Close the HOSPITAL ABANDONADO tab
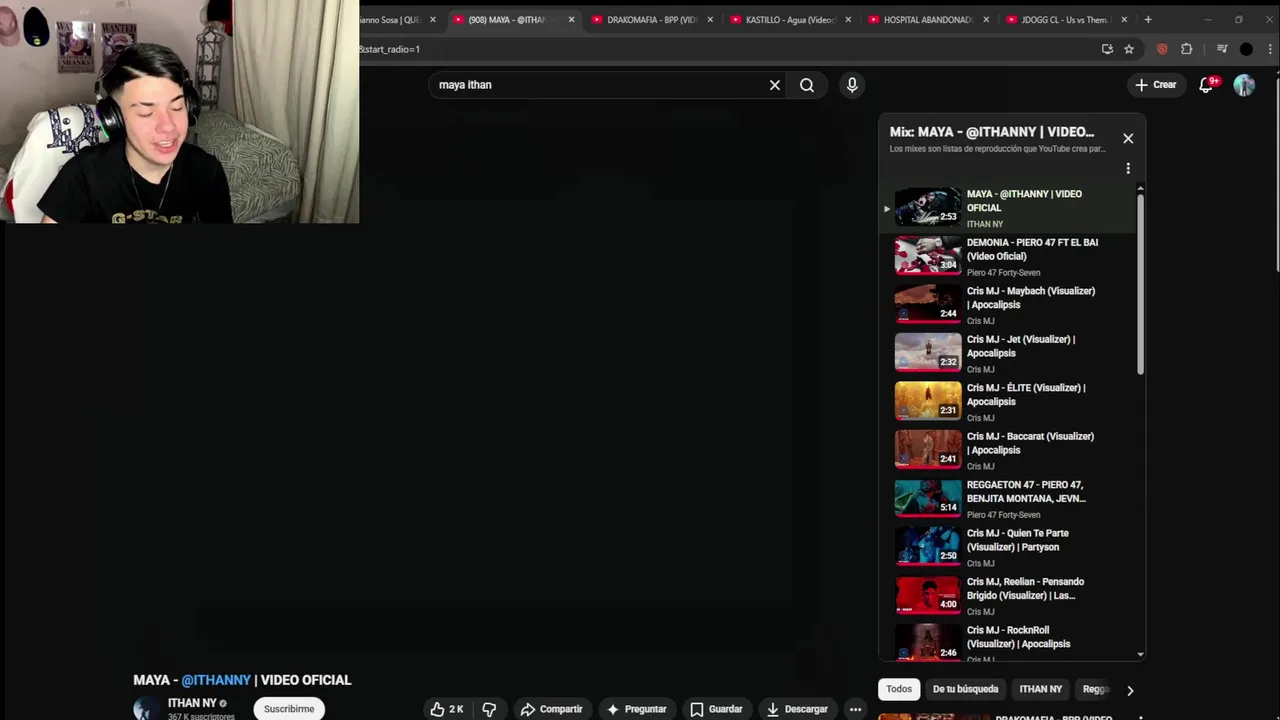Image resolution: width=1280 pixels, height=720 pixels. click(986, 19)
